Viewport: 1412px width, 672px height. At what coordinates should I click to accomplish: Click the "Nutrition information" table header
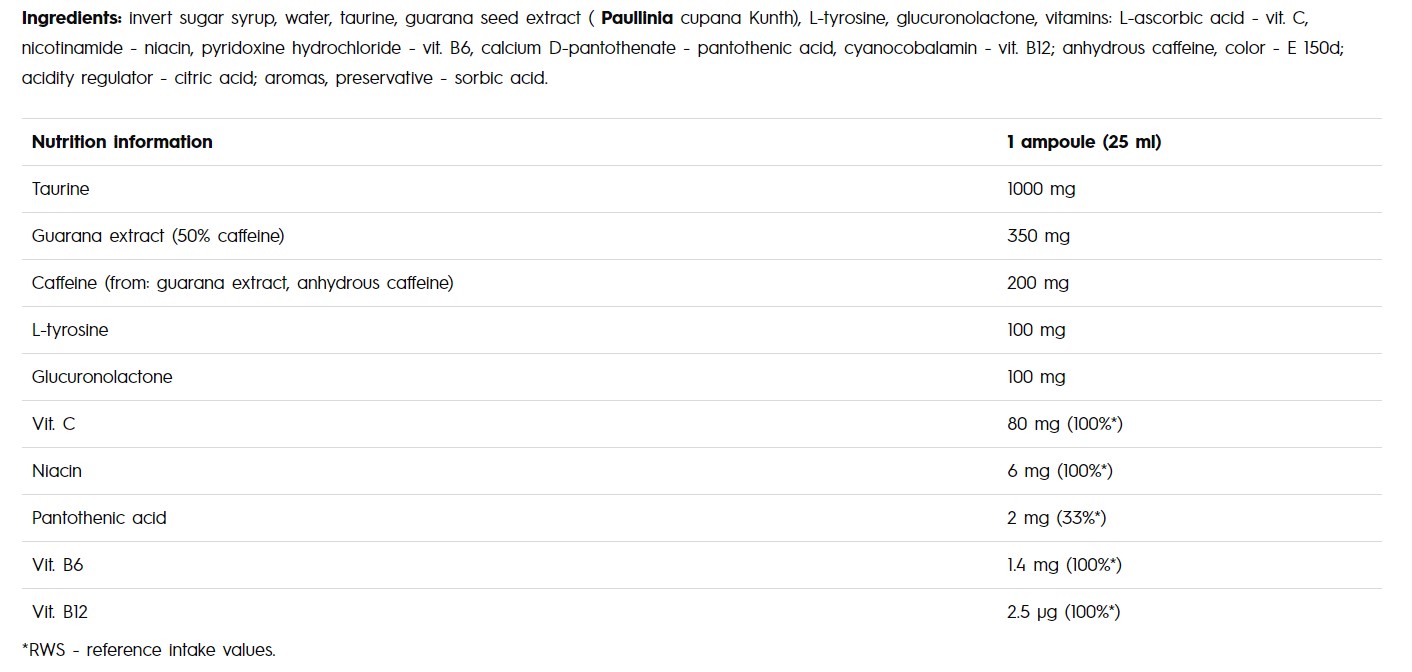pos(122,142)
